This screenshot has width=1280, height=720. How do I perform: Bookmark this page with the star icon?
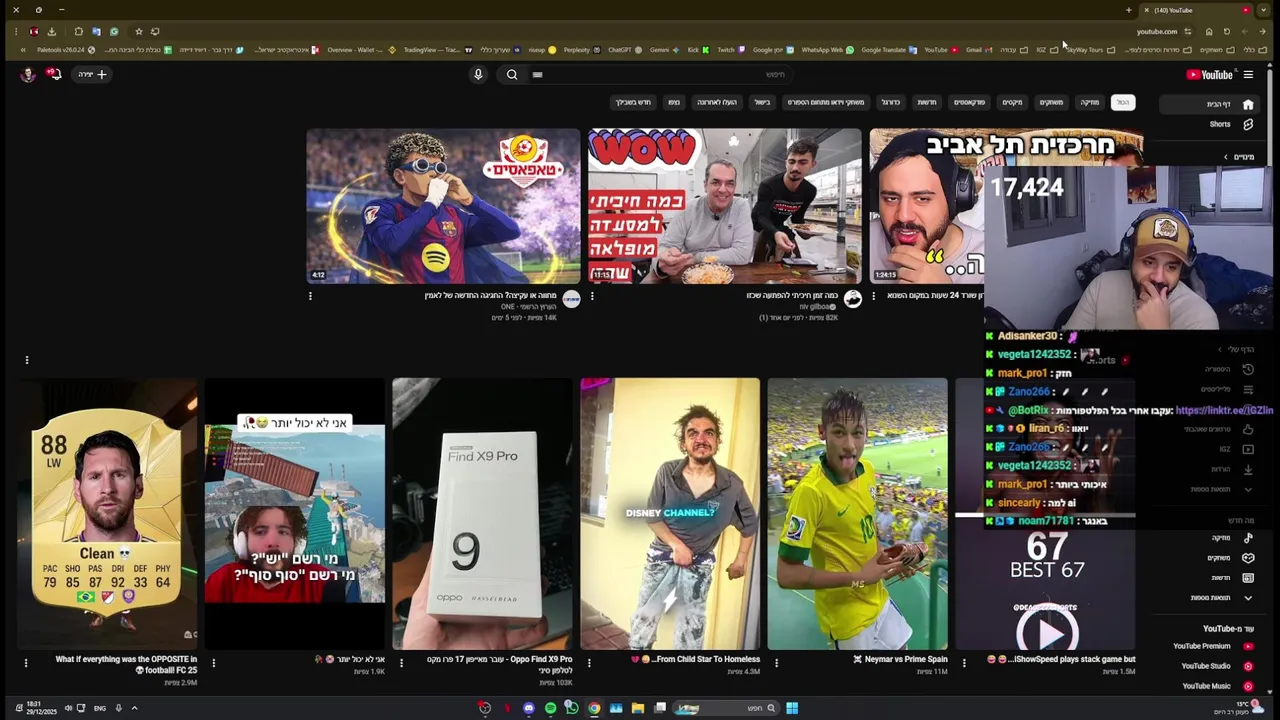[x=139, y=31]
